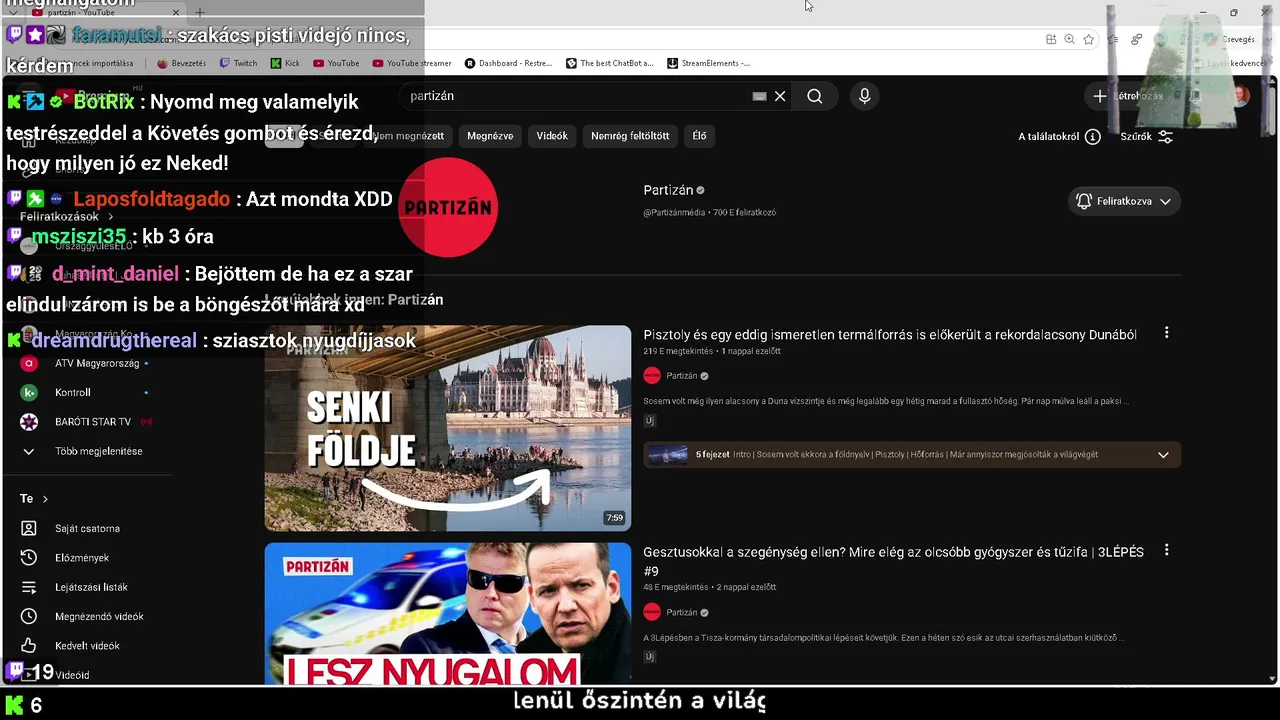Open Kedvelt videók liked videos icon

click(29, 646)
